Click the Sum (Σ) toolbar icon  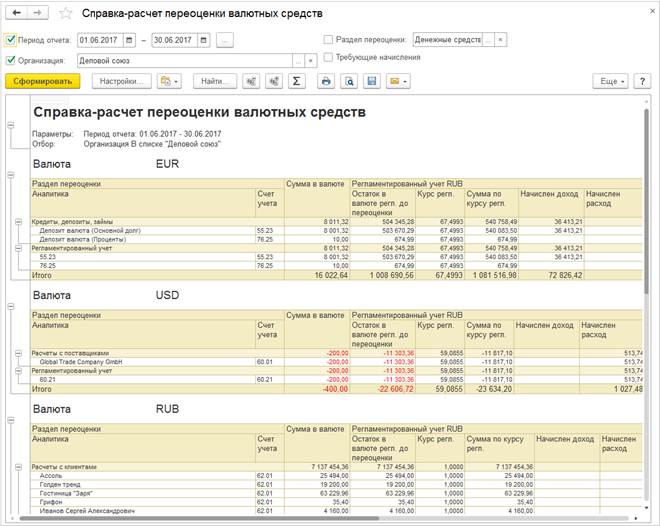pos(296,81)
